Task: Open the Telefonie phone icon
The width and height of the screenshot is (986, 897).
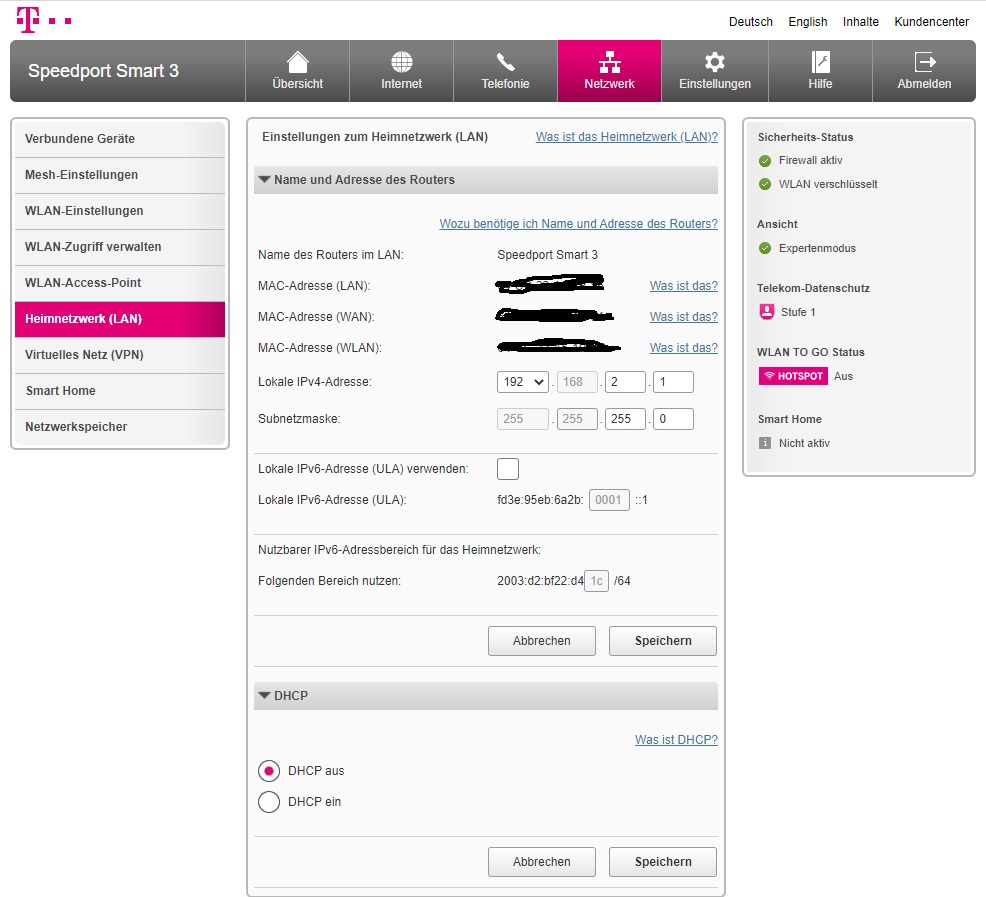Action: pos(506,62)
